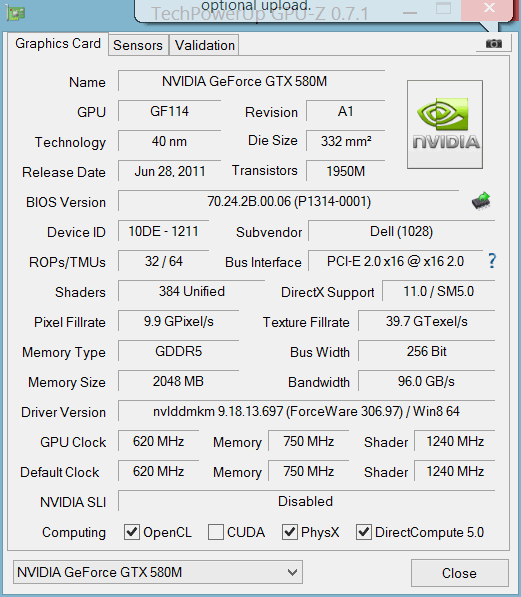Toggle the PhysX checkbox
This screenshot has height=597, width=521.
point(289,532)
